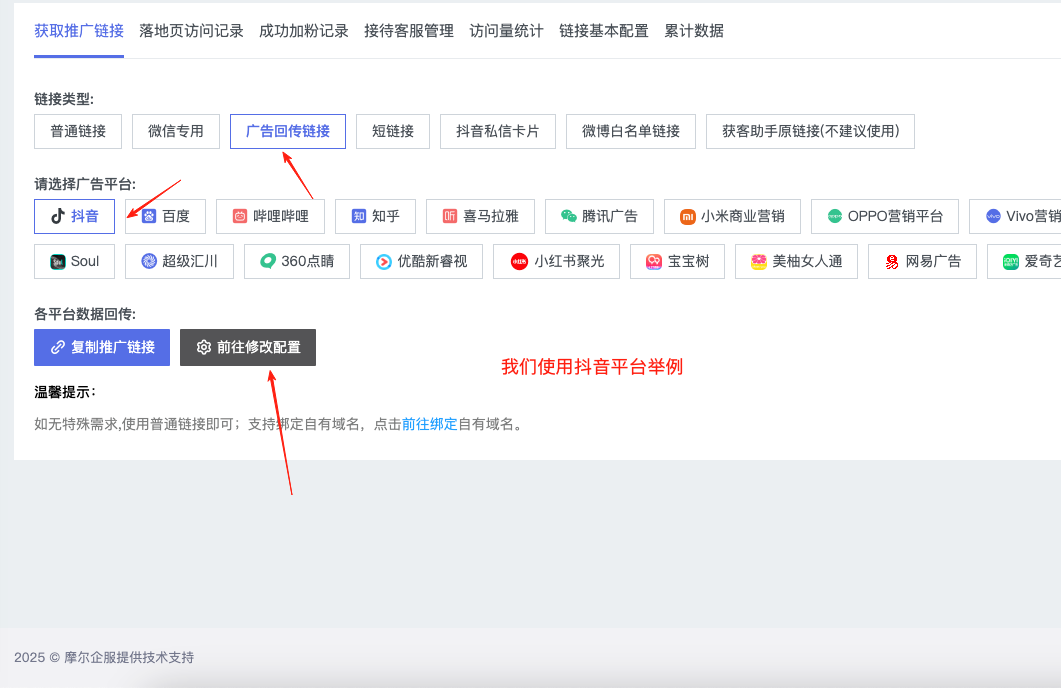Click the Zhihu icon
1061x688 pixels.
359,216
